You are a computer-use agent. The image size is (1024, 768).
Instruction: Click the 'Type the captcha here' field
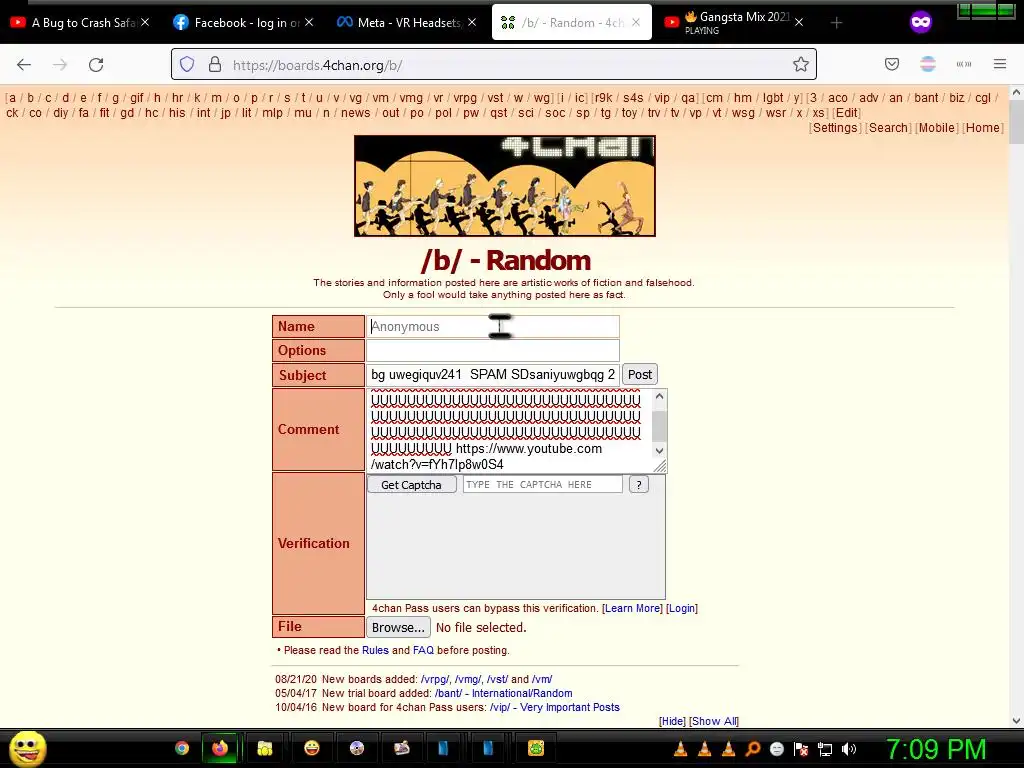coord(543,485)
